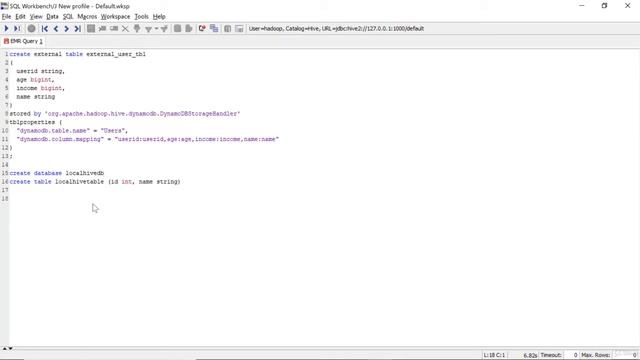Open the Help menu
The width and height of the screenshot is (640, 360).
[159, 17]
